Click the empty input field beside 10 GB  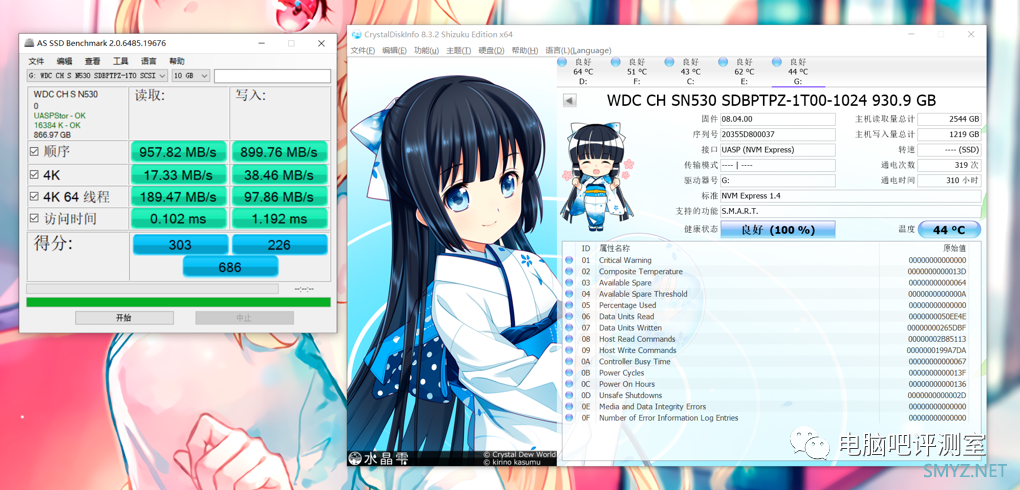[x=272, y=75]
